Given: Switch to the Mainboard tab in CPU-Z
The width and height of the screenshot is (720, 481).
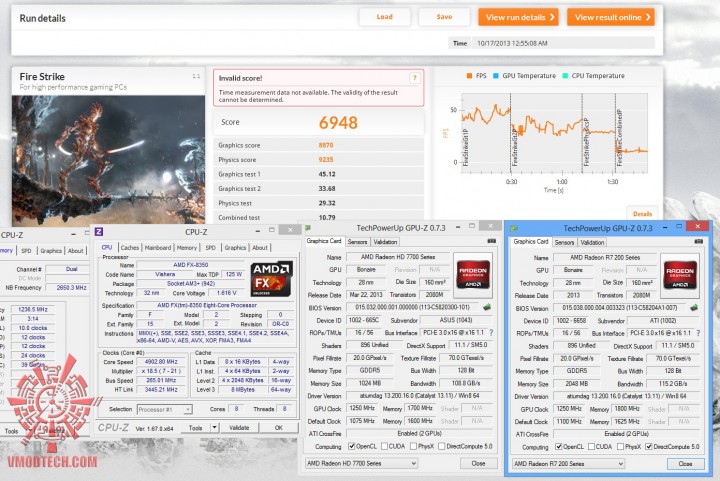Looking at the screenshot, I should coord(158,247).
